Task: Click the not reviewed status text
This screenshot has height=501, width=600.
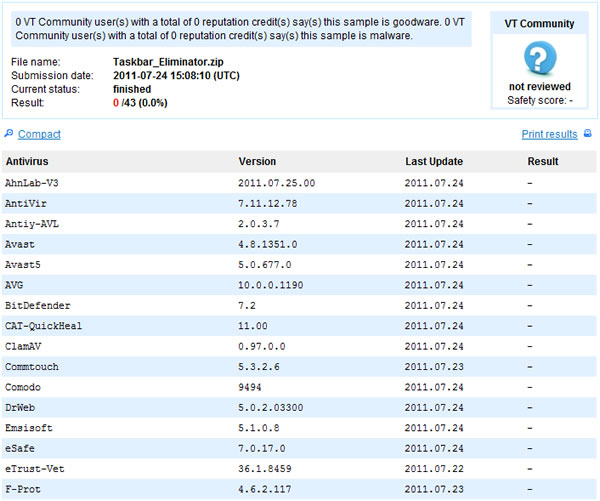Action: 539,86
